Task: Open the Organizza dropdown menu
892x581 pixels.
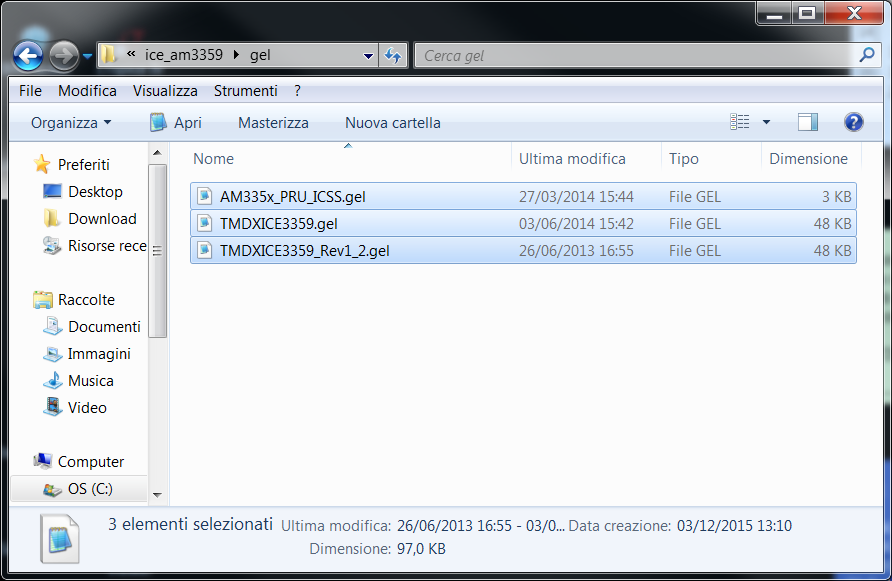Action: pyautogui.click(x=71, y=123)
